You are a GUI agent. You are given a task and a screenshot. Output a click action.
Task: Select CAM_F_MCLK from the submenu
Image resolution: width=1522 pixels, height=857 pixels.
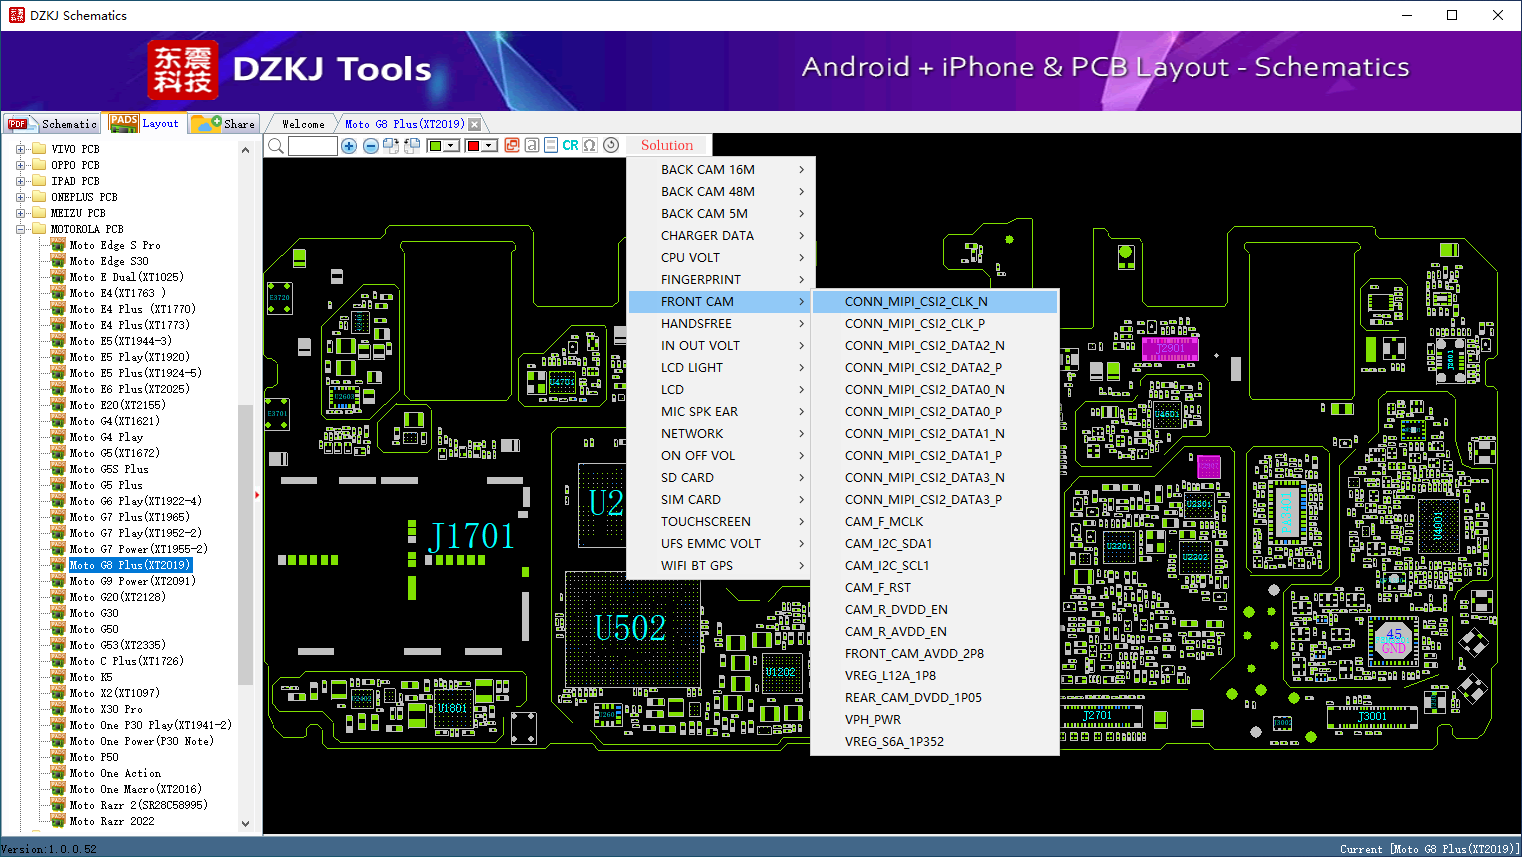tap(884, 522)
